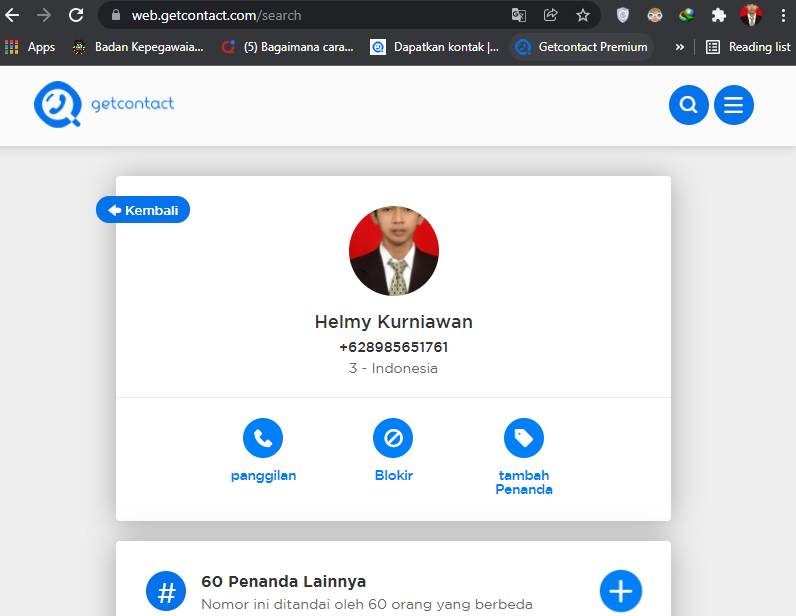Click the hashtag tags icon
The image size is (796, 616).
[166, 591]
